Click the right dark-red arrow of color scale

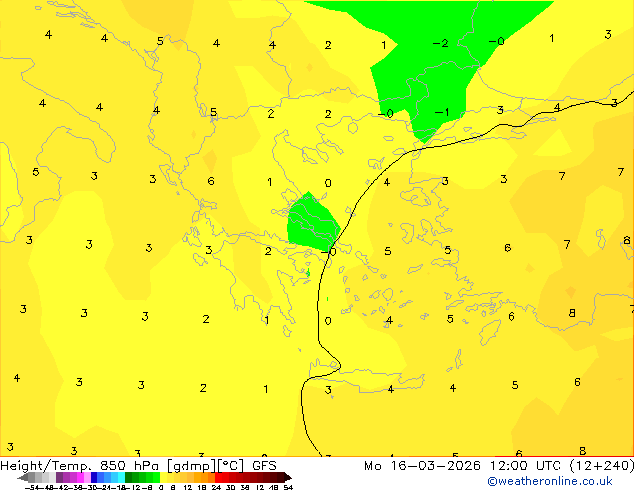tap(288, 478)
